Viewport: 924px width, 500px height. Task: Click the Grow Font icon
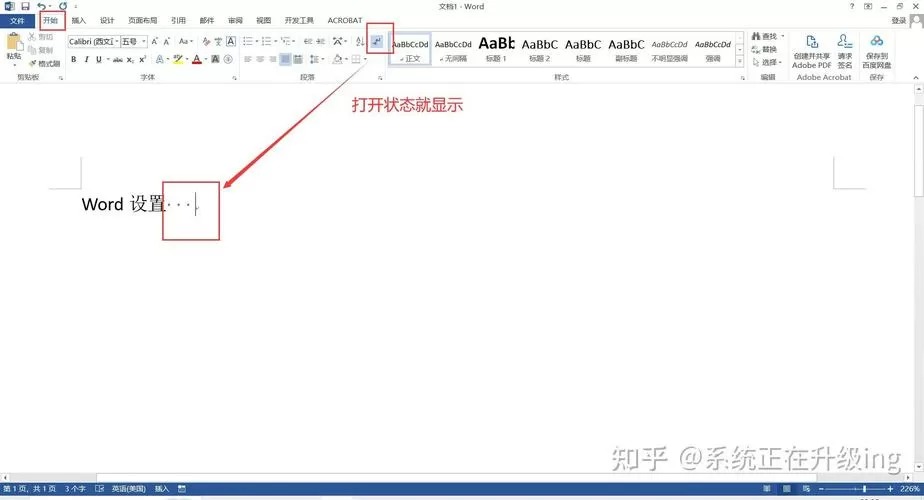tap(154, 41)
